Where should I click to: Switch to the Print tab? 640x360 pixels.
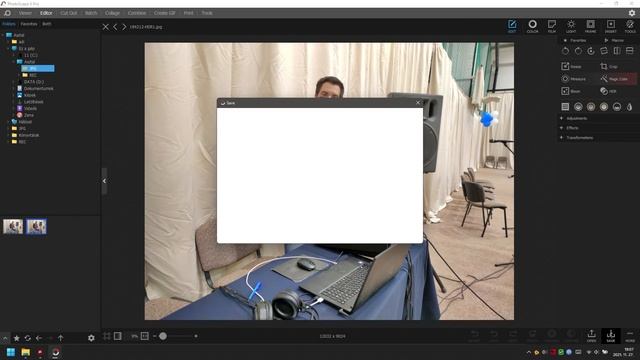tap(189, 13)
